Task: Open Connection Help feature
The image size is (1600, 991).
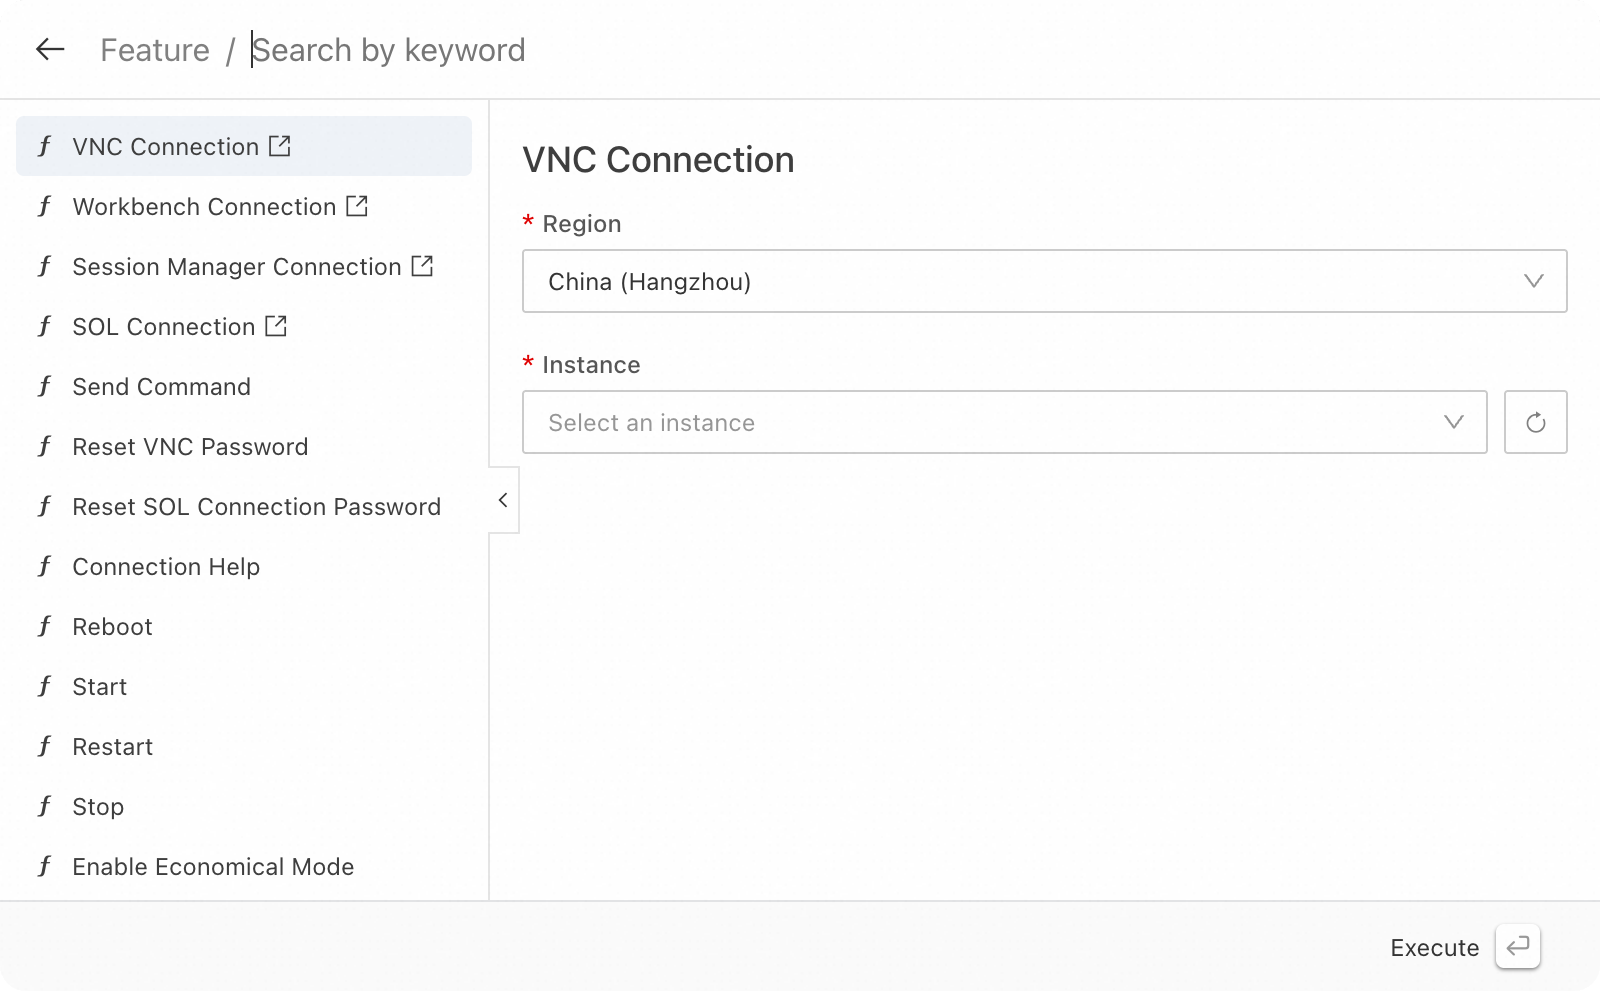Action: click(x=166, y=567)
